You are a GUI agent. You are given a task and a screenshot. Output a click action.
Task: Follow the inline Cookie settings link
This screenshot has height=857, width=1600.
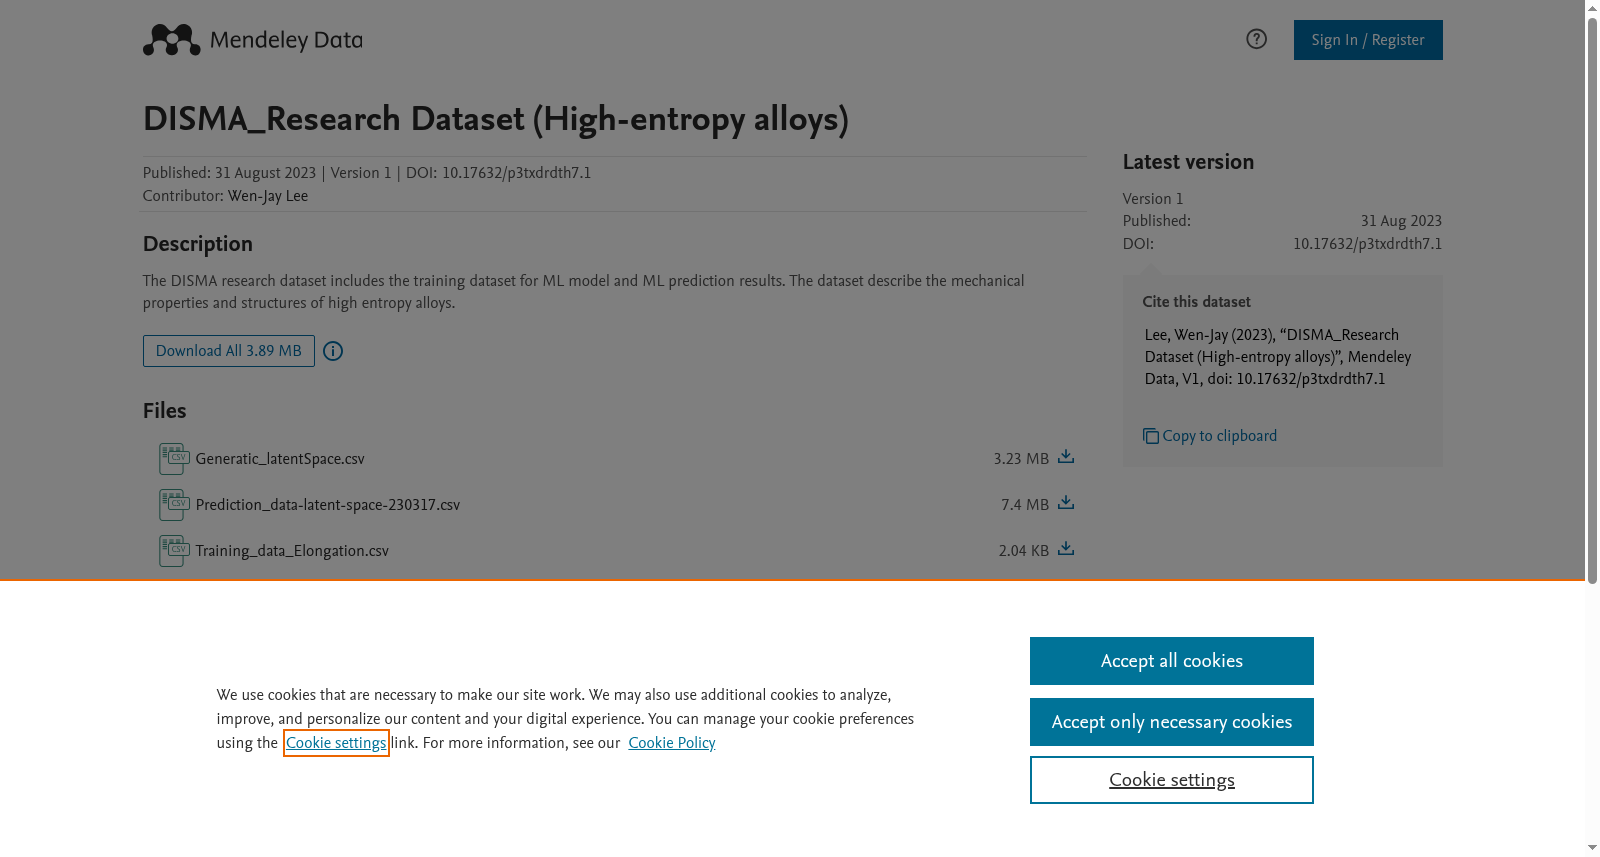click(x=336, y=743)
